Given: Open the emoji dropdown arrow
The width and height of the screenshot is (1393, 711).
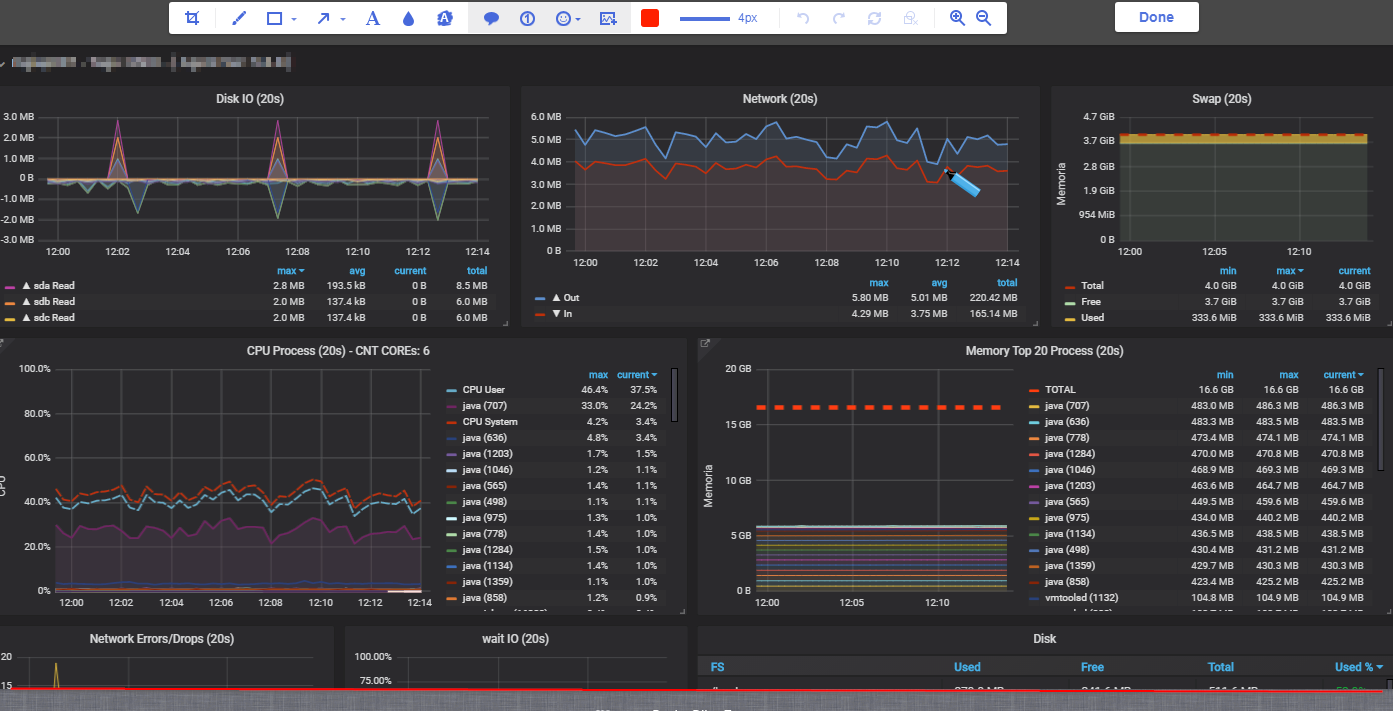Looking at the screenshot, I should [578, 19].
